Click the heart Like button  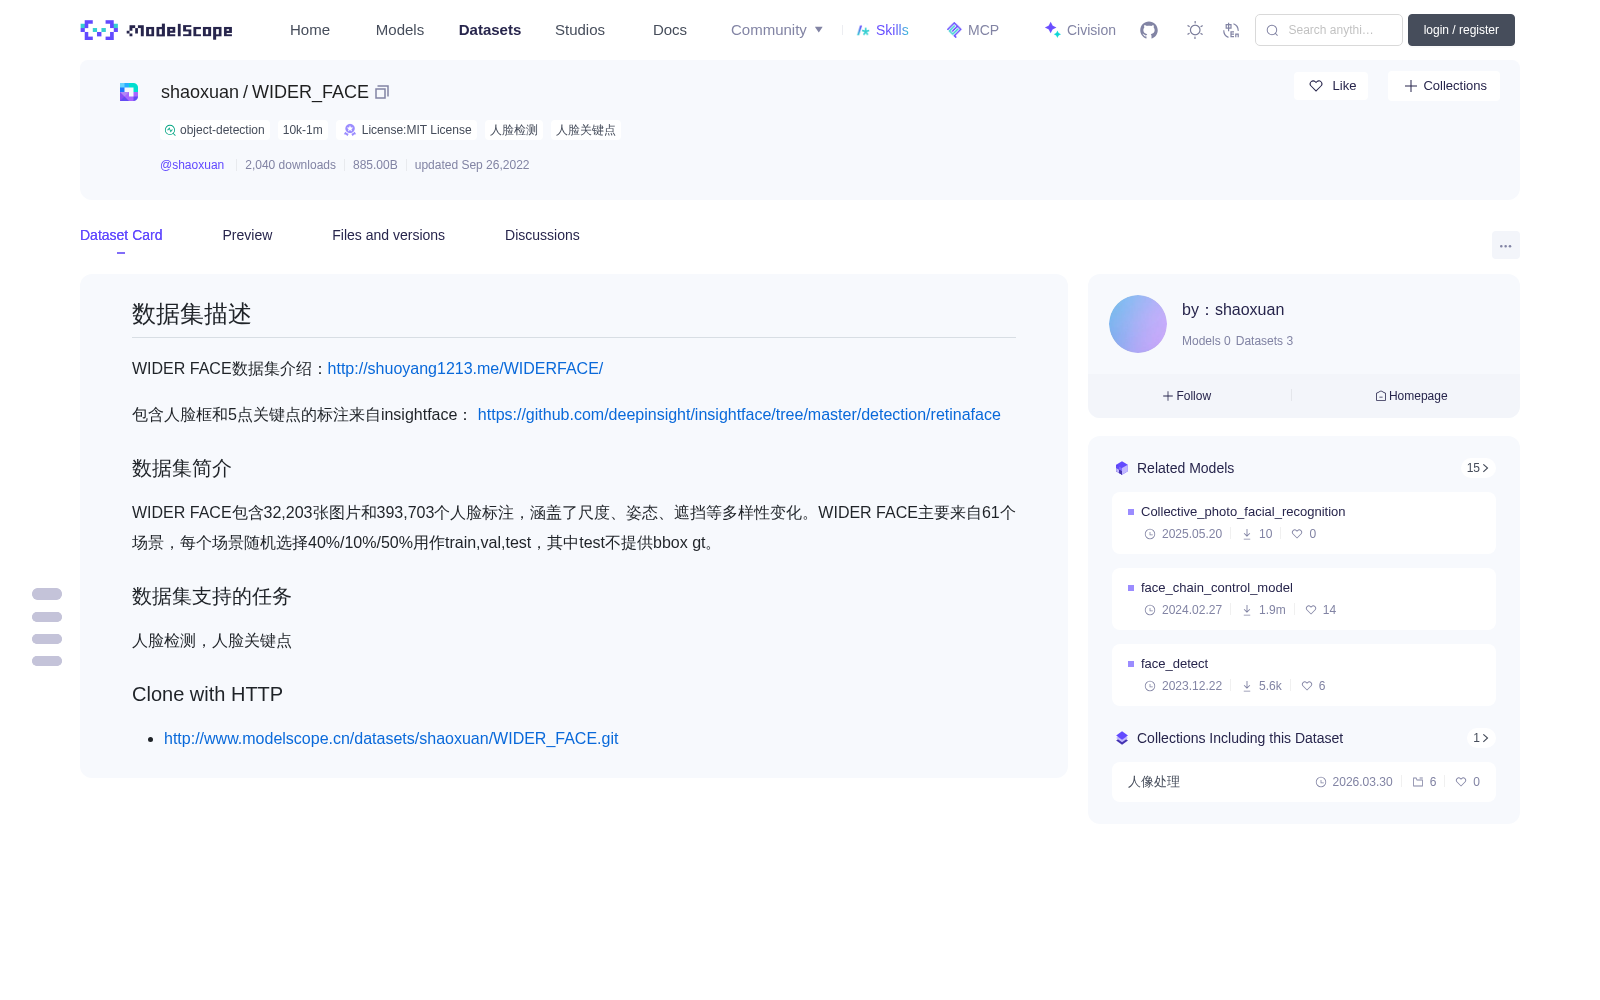point(1331,86)
